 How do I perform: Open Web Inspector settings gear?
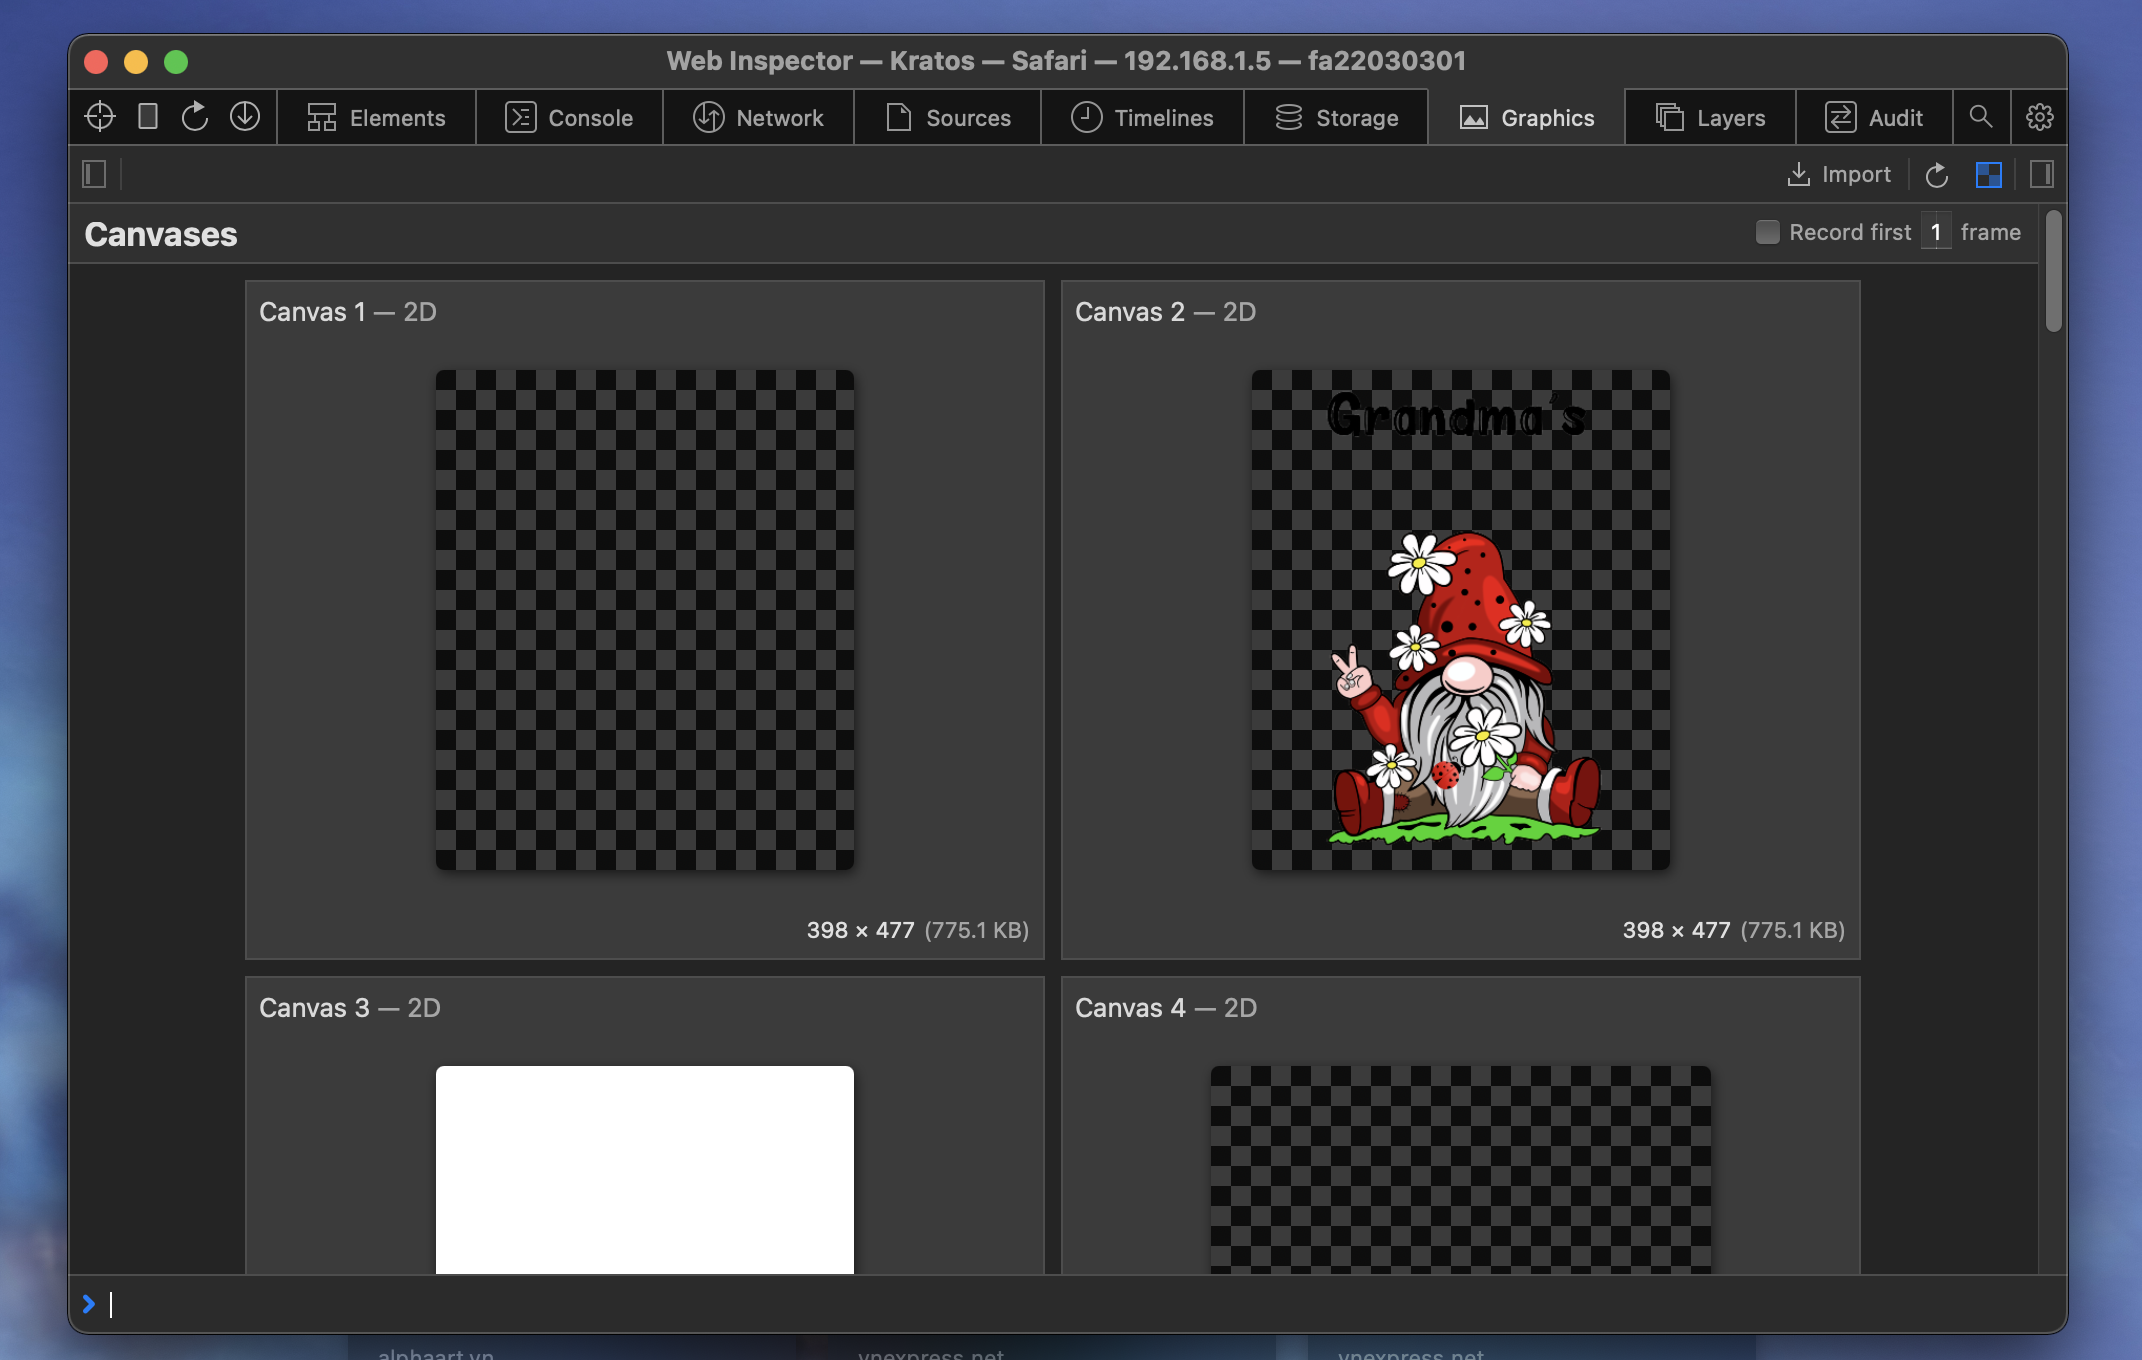pyautogui.click(x=2039, y=116)
